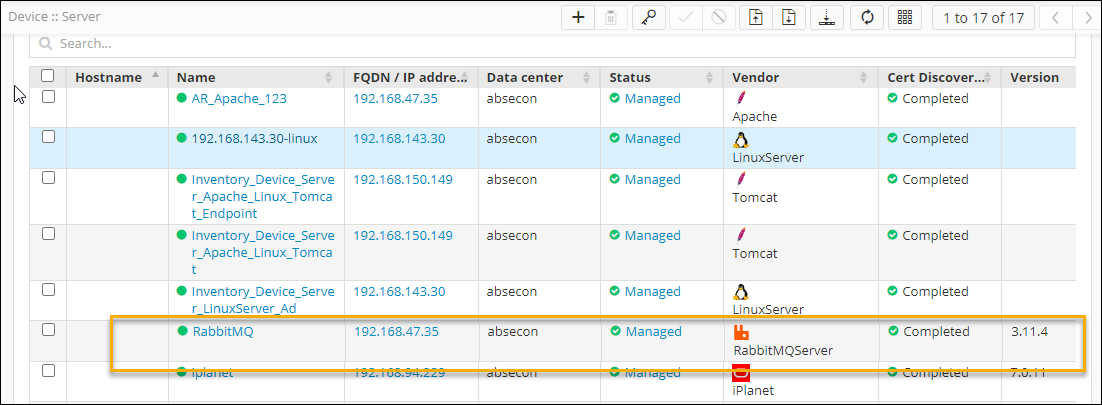1102x405 pixels.
Task: Click IP 192.168.47.35 in RabbitMQ row
Action: [x=396, y=331]
